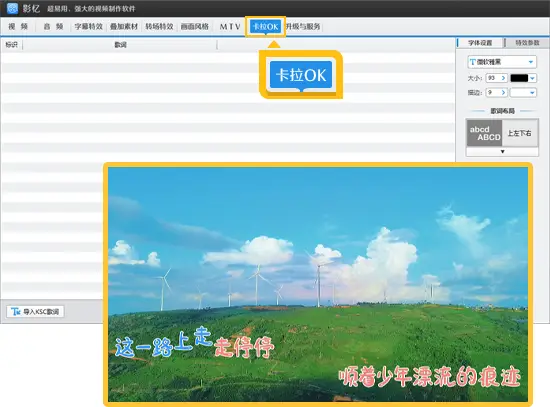550x407 pixels.
Task: Increase font size with 大小 arrow
Action: click(x=503, y=78)
